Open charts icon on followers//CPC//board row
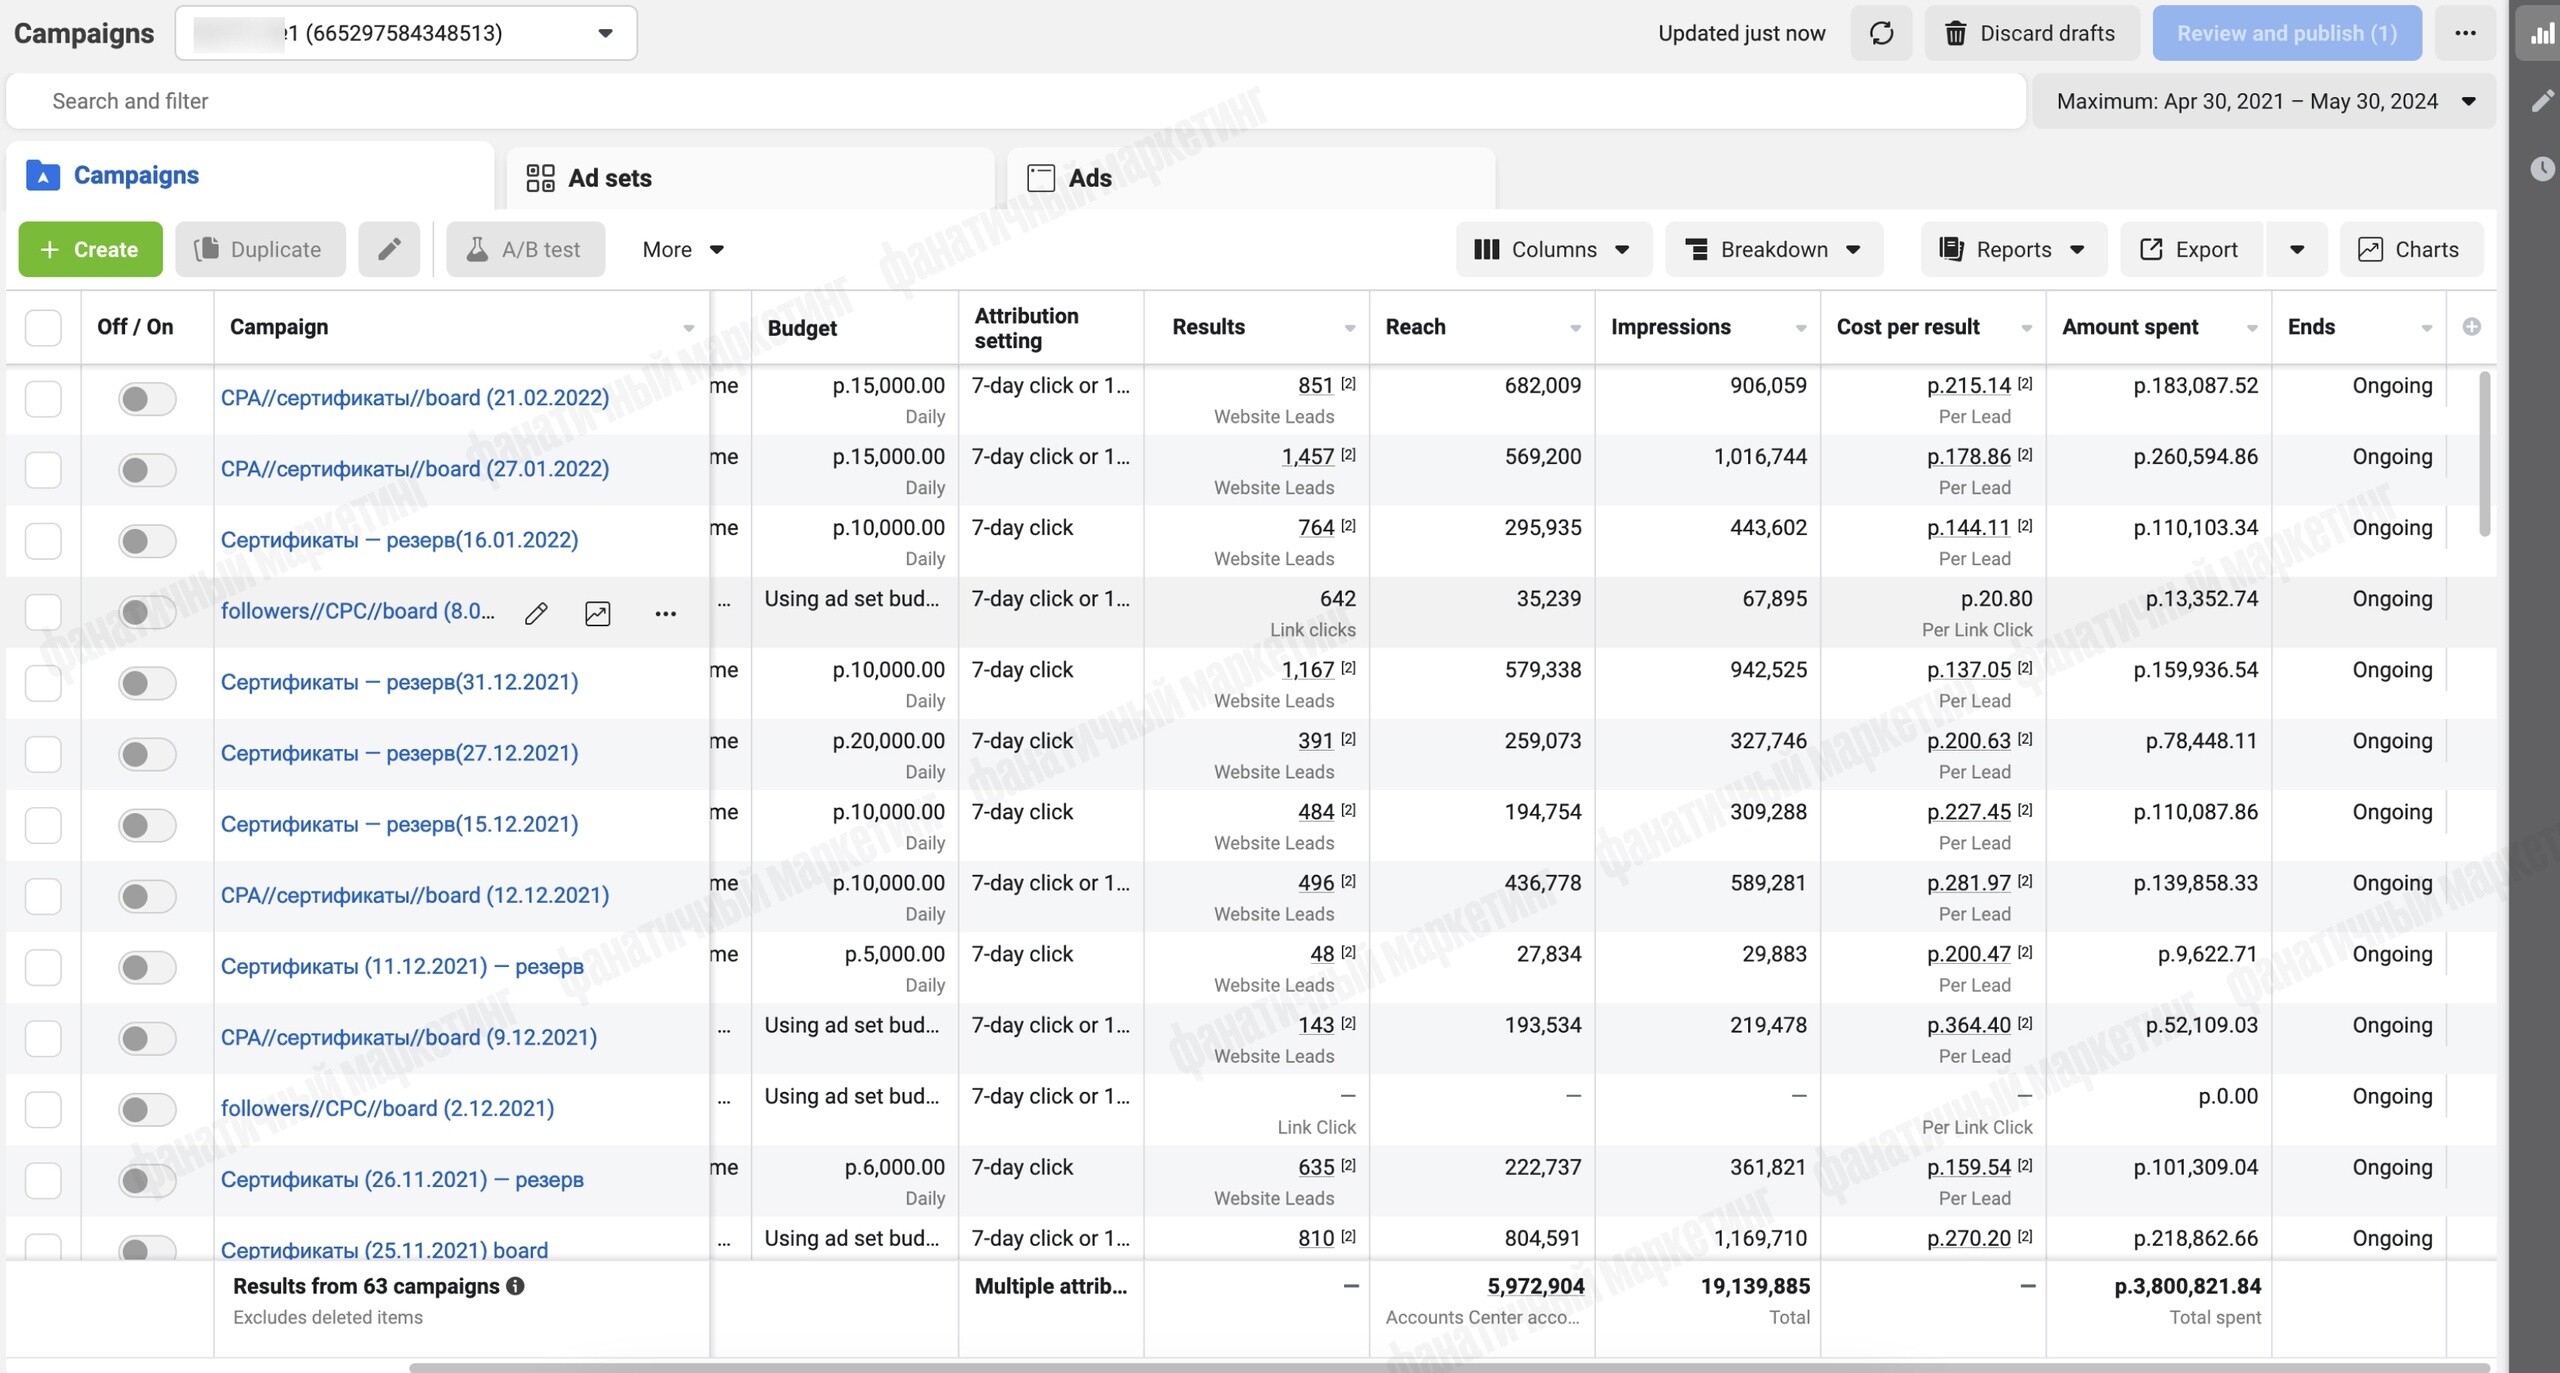The image size is (2560, 1373). pos(597,613)
